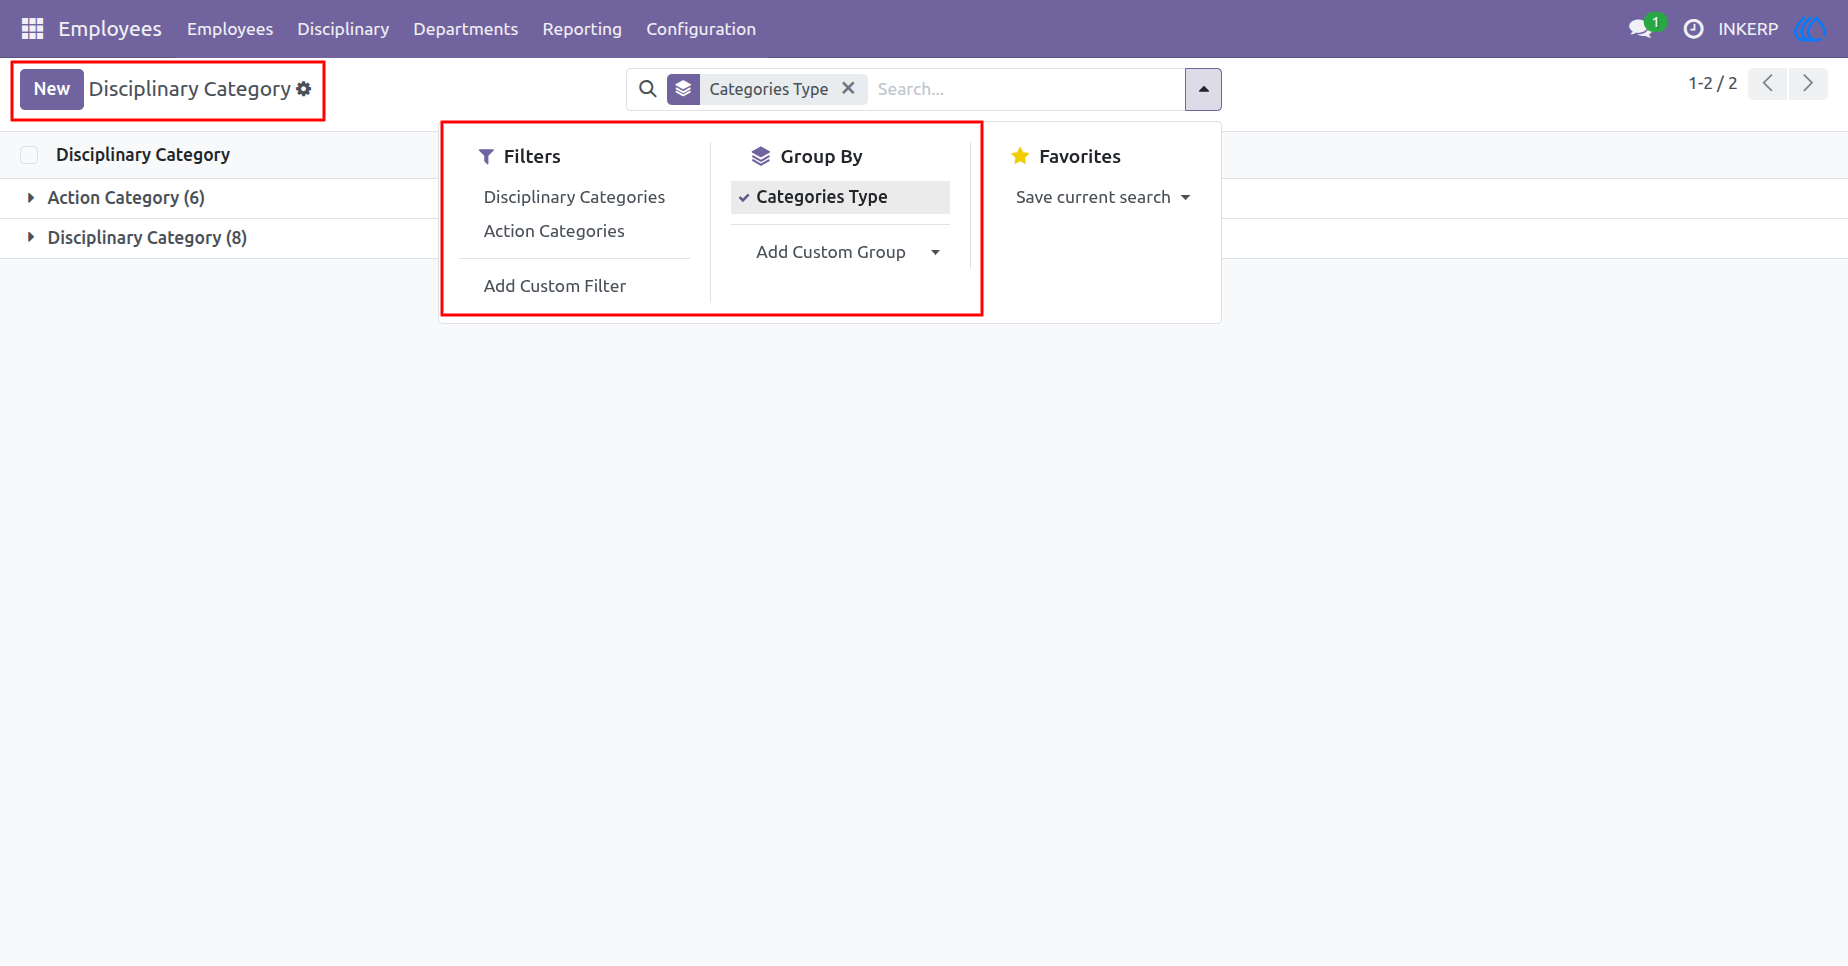Open the Disciplinary menu
Screen dimensions: 1848x966
(343, 29)
